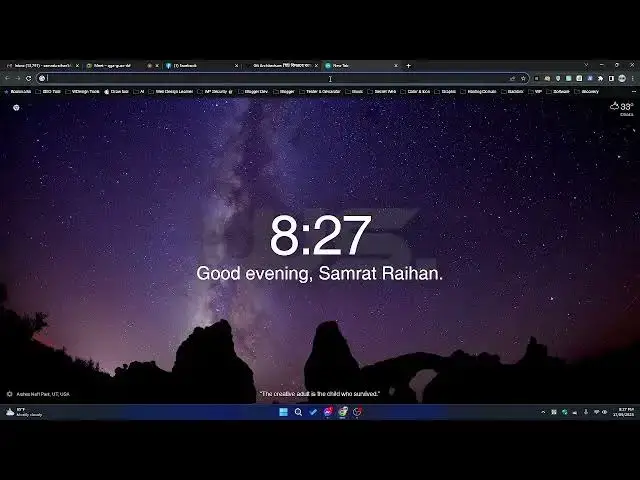Switch to the Architecture tab
The width and height of the screenshot is (640, 480).
[x=280, y=65]
